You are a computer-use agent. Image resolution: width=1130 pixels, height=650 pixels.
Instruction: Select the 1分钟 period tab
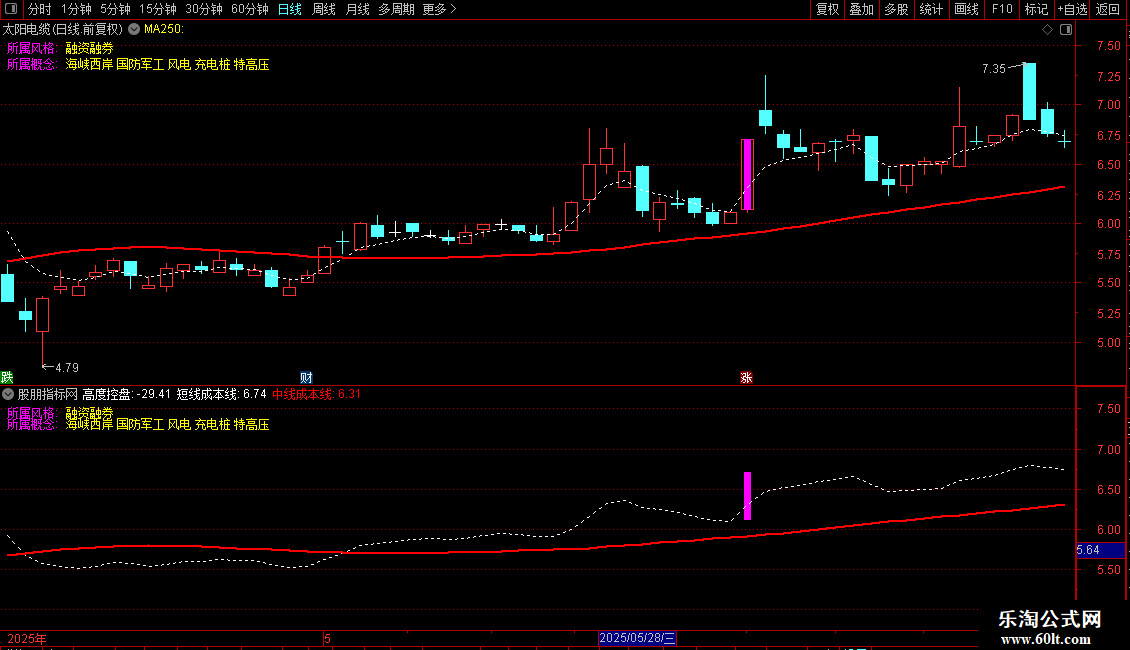coord(76,9)
